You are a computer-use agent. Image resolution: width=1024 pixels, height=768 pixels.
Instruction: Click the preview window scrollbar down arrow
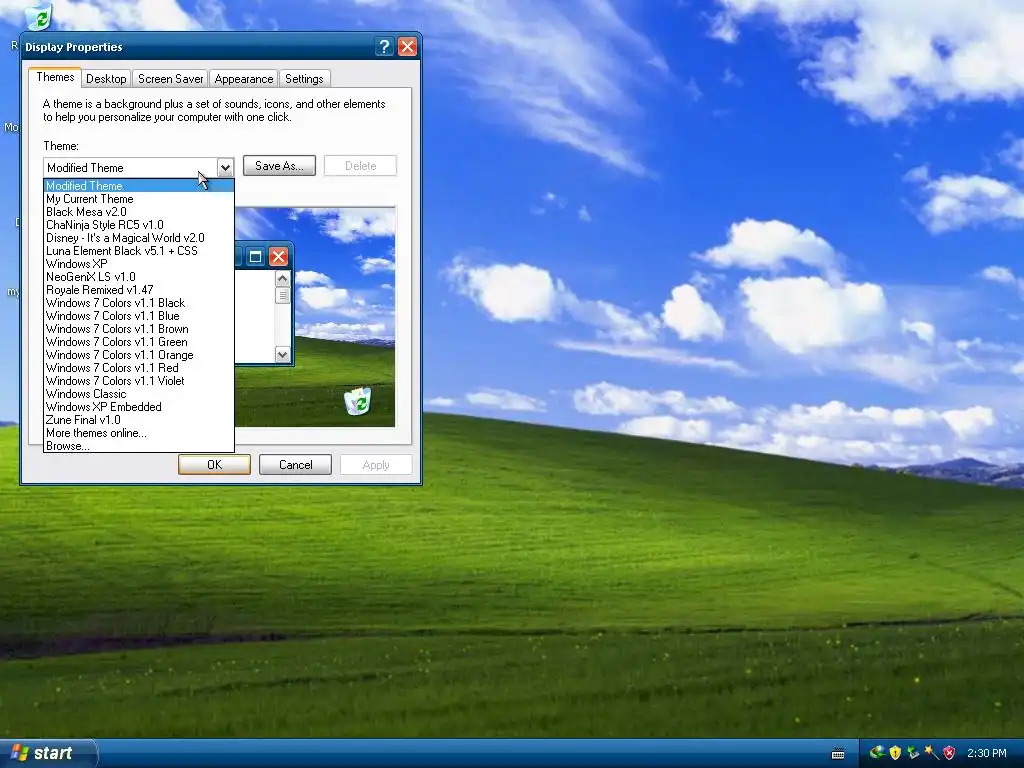pyautogui.click(x=282, y=355)
